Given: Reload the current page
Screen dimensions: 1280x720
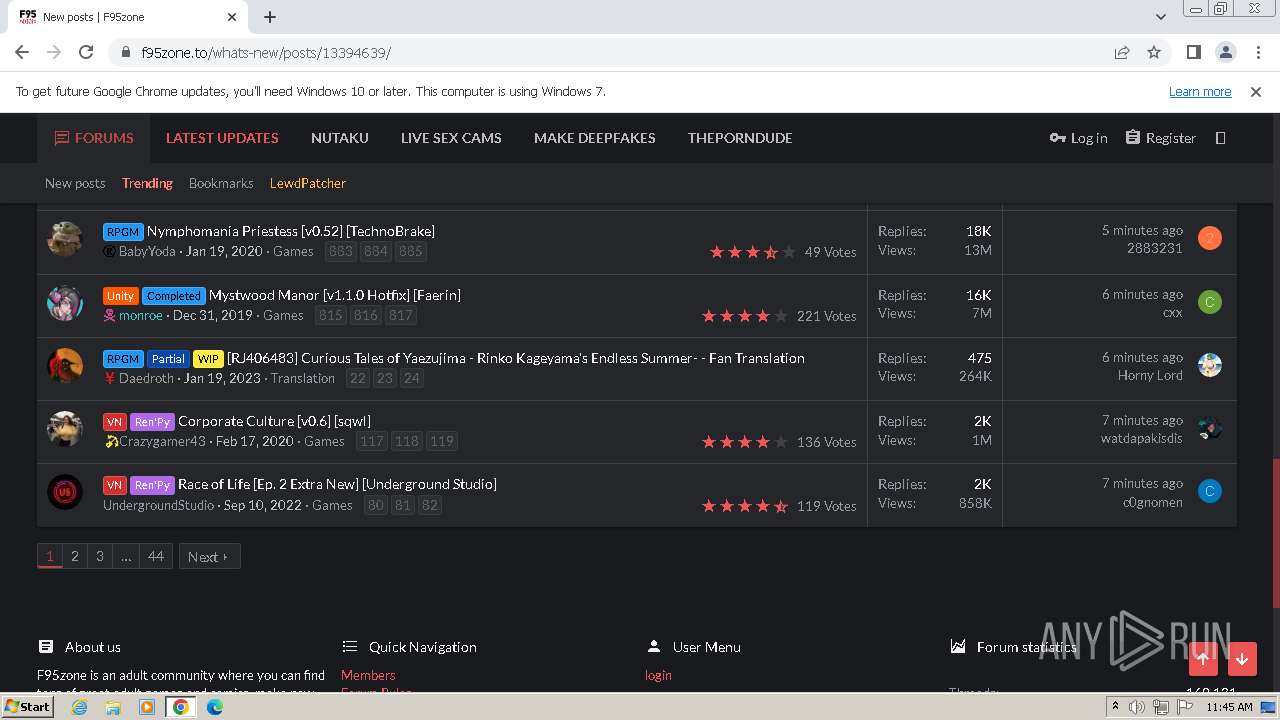Looking at the screenshot, I should 86,52.
